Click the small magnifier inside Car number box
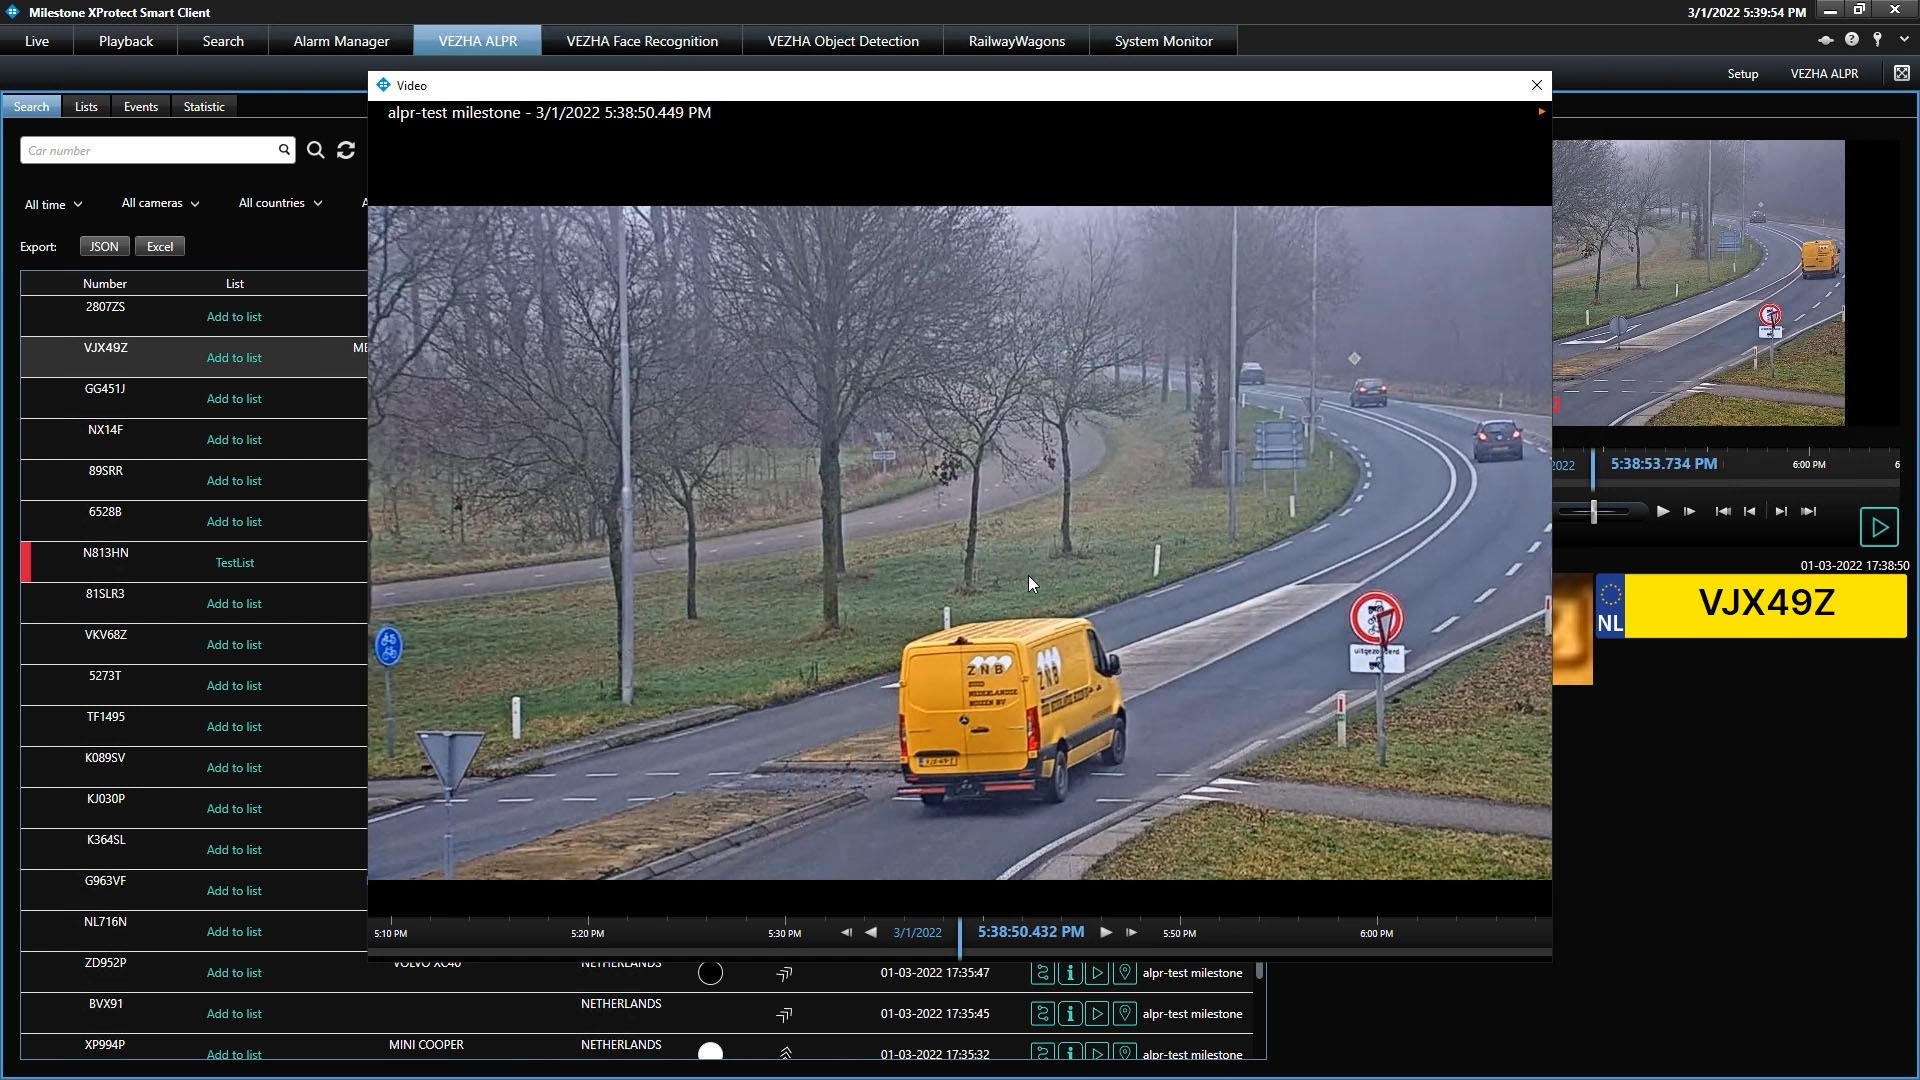Image resolution: width=1920 pixels, height=1080 pixels. click(x=284, y=150)
